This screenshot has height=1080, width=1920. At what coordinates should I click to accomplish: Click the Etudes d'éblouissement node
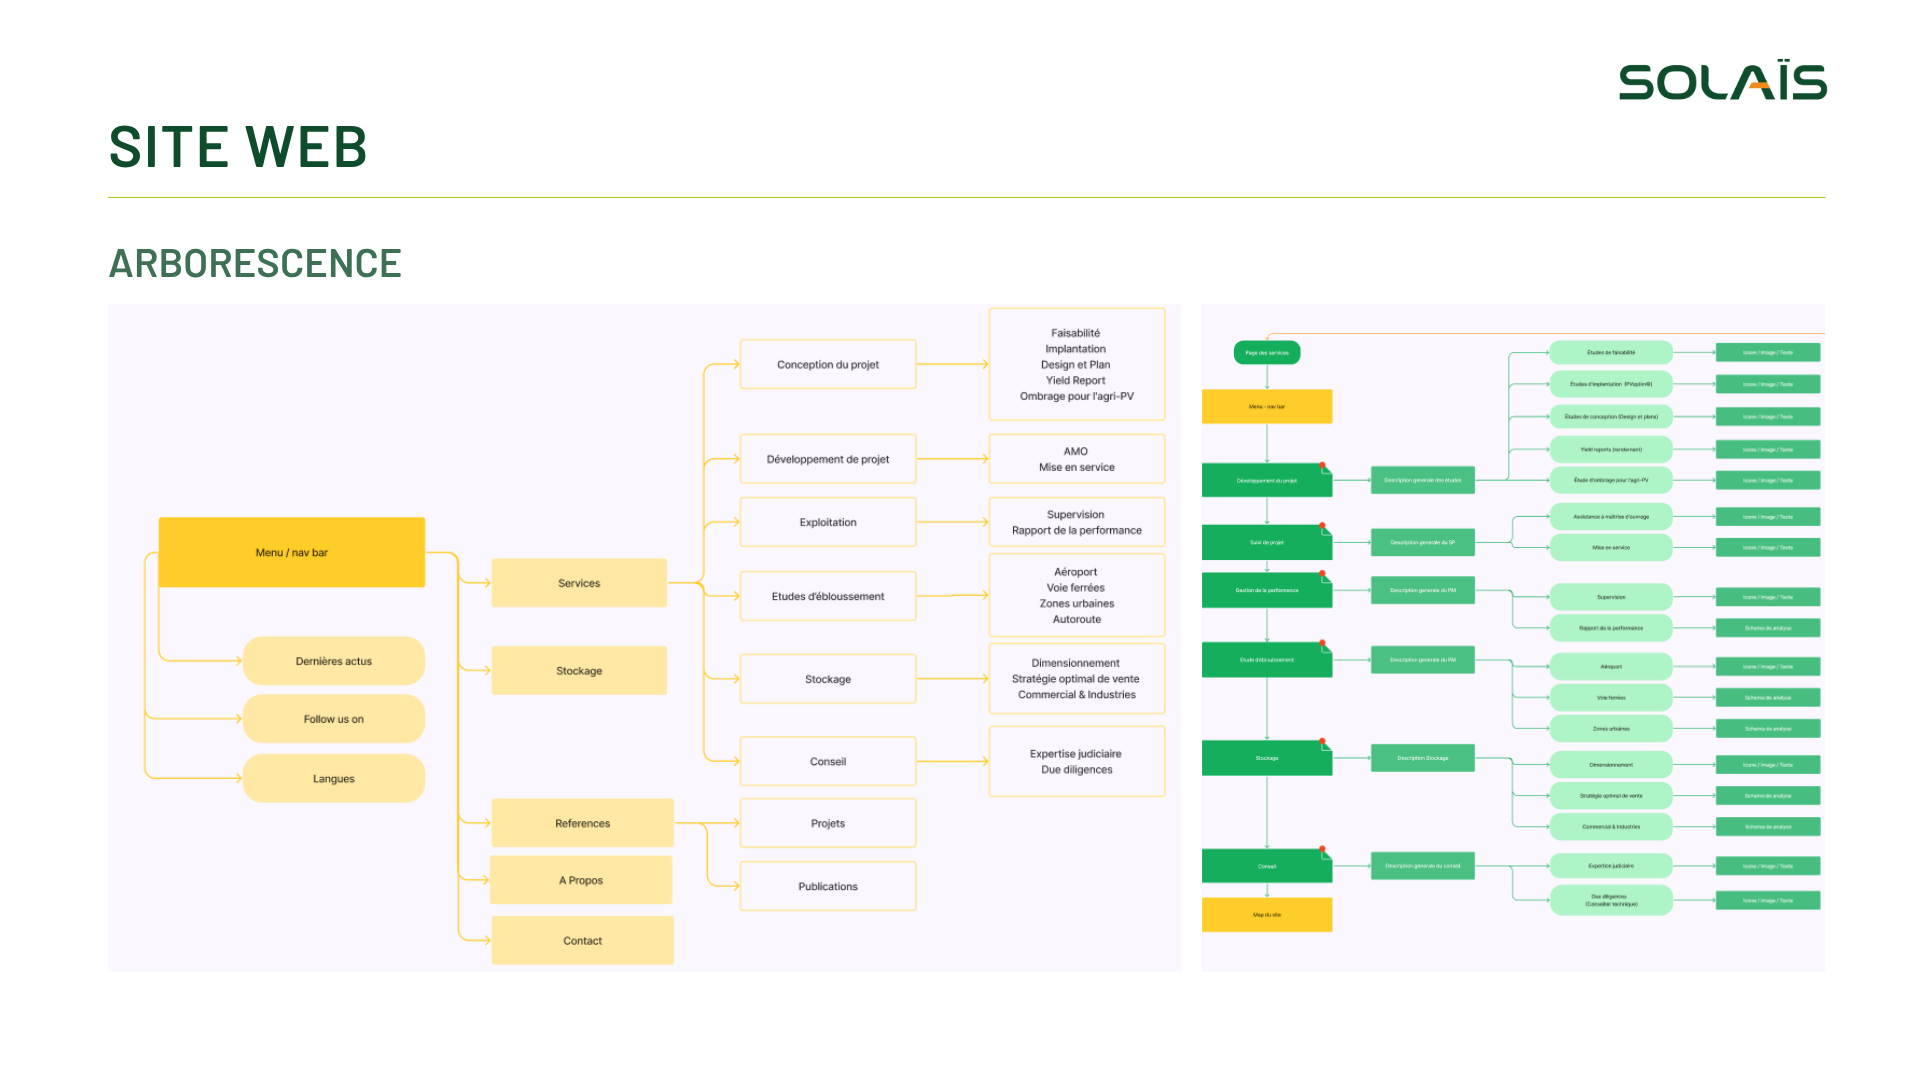pos(827,596)
